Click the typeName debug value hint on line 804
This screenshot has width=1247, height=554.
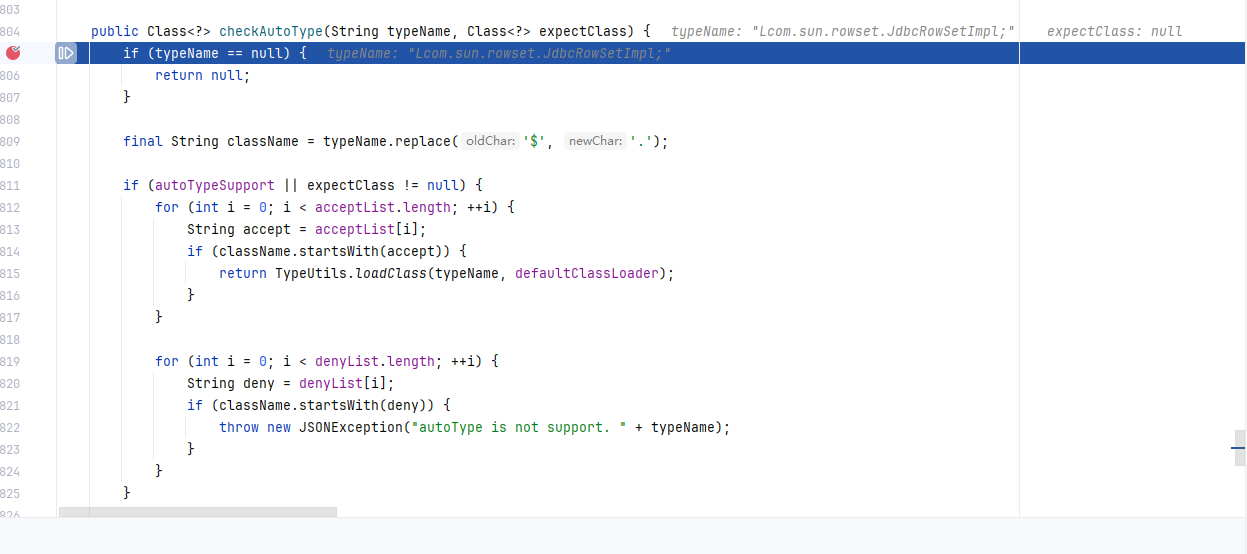[843, 31]
